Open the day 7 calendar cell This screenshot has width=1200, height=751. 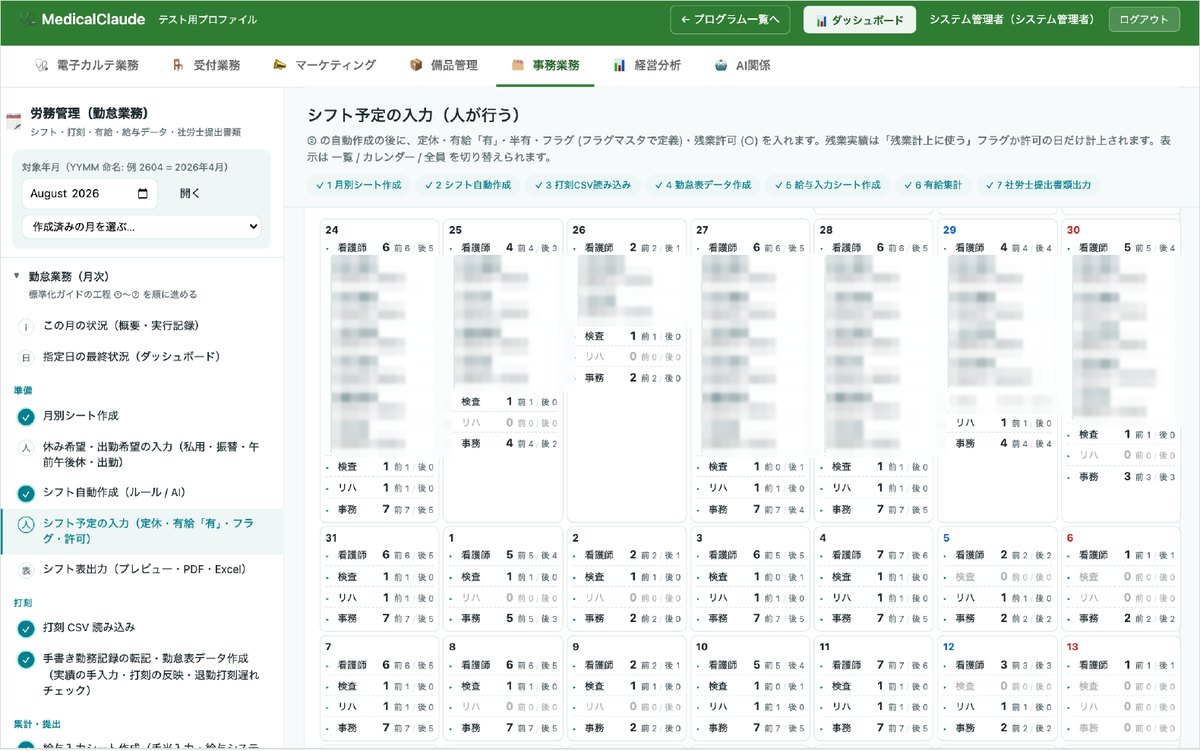click(379, 689)
